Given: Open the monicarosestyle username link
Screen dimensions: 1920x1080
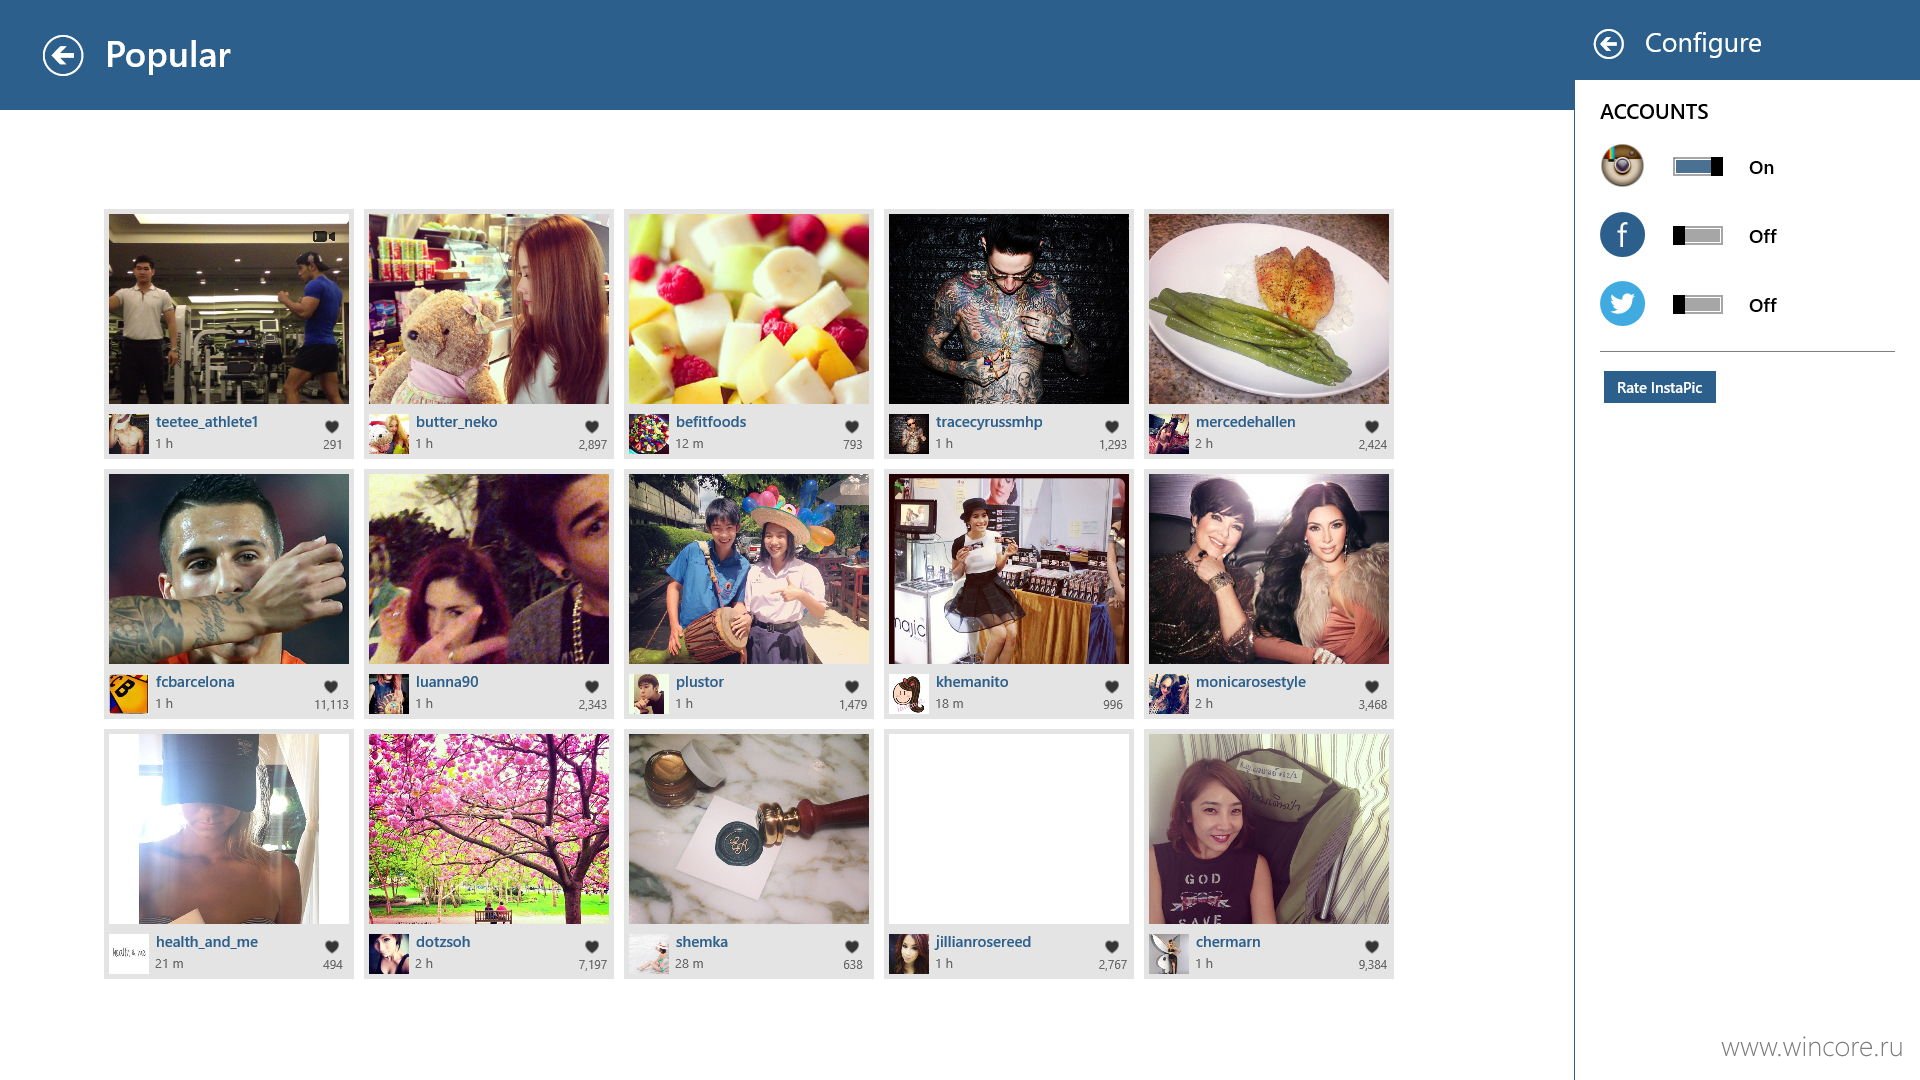Looking at the screenshot, I should click(x=1250, y=682).
